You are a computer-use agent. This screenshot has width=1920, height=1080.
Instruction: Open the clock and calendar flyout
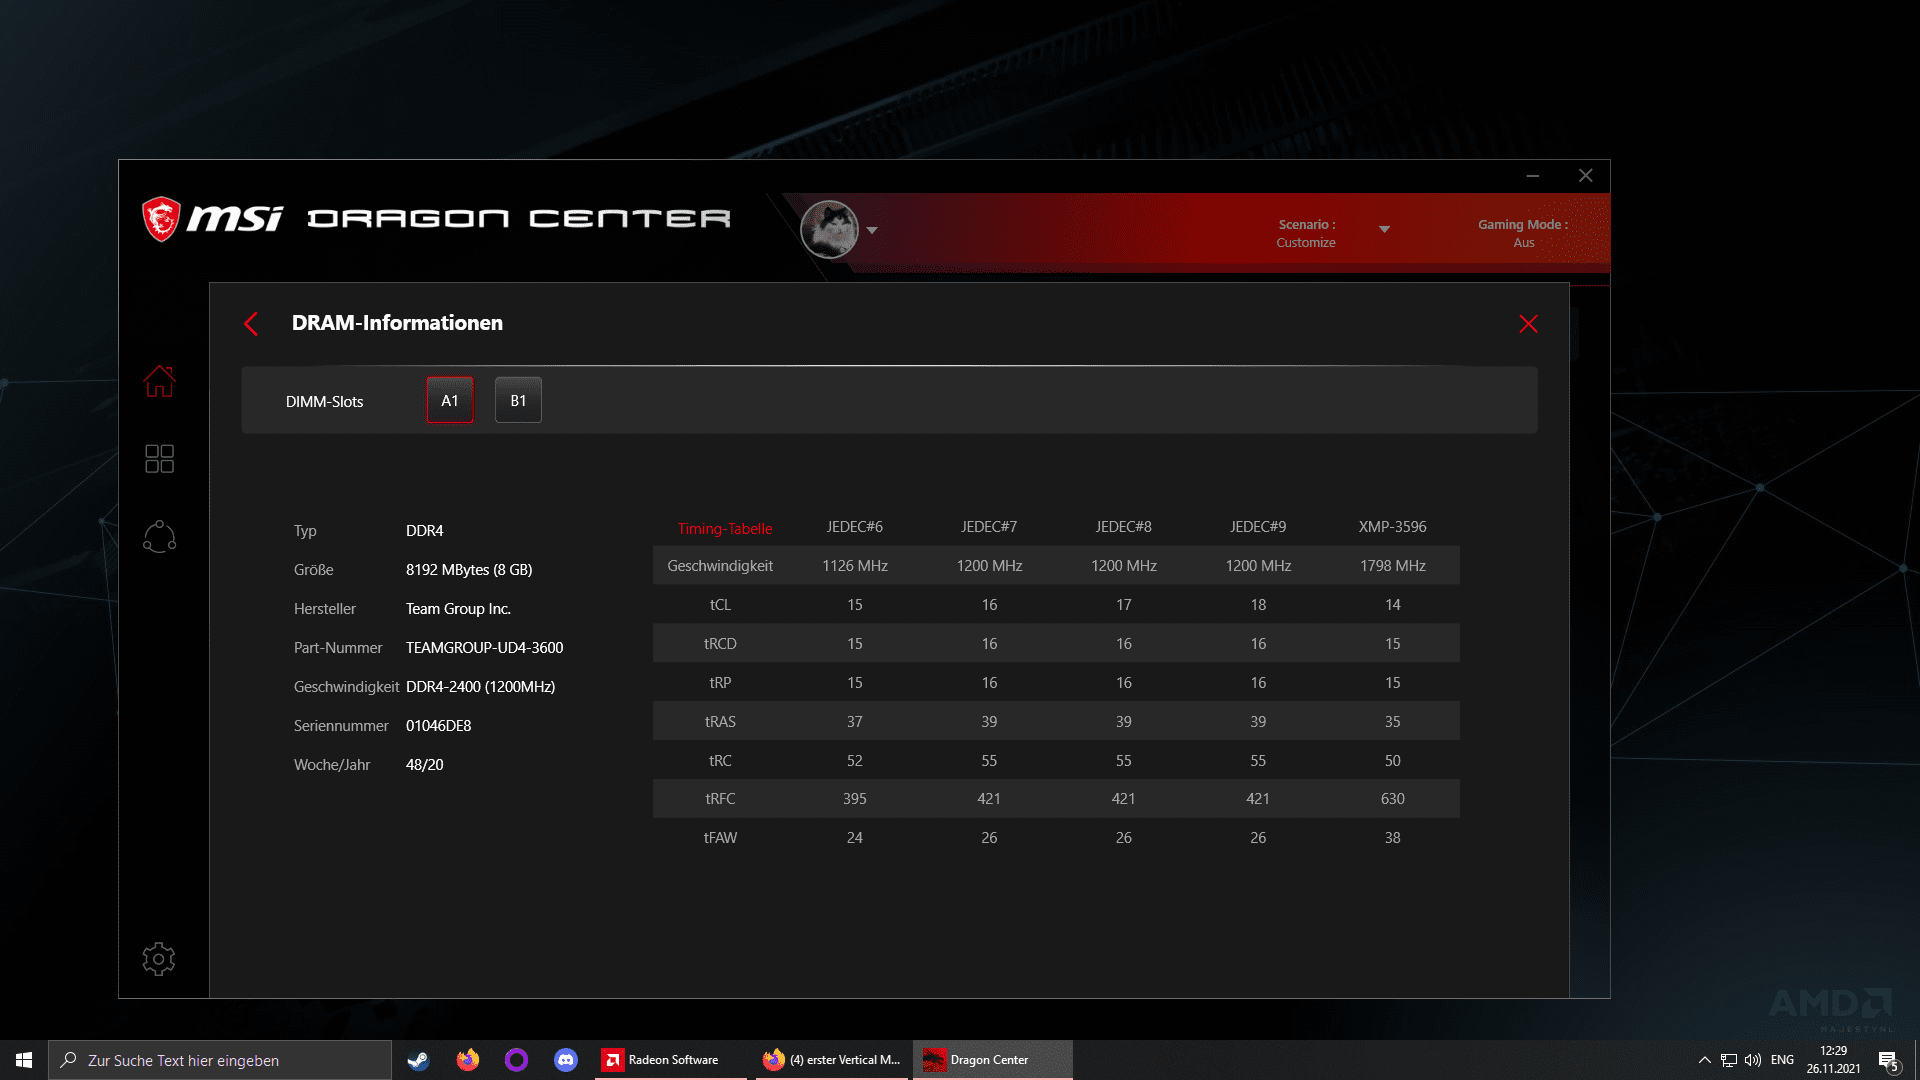coord(1833,1060)
